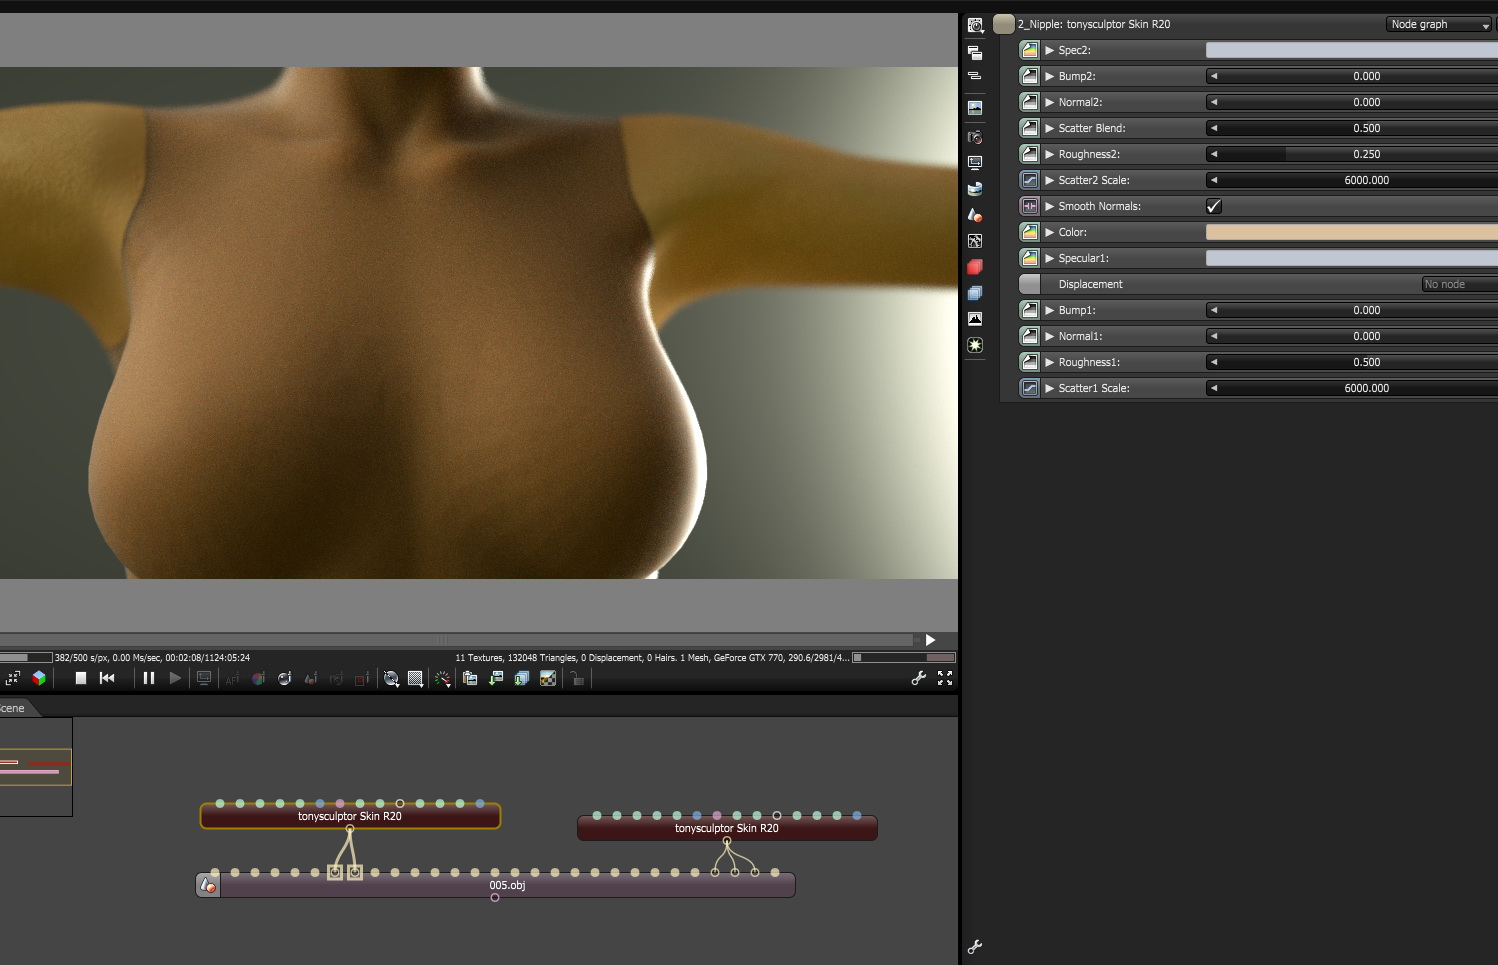
Task: Click the red cube icon in the sidebar
Action: click(x=975, y=267)
